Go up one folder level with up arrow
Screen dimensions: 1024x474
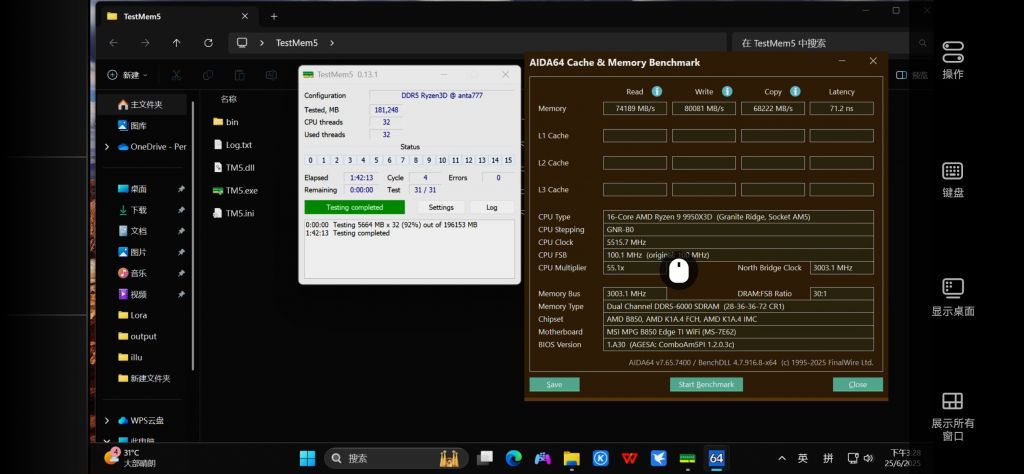176,43
